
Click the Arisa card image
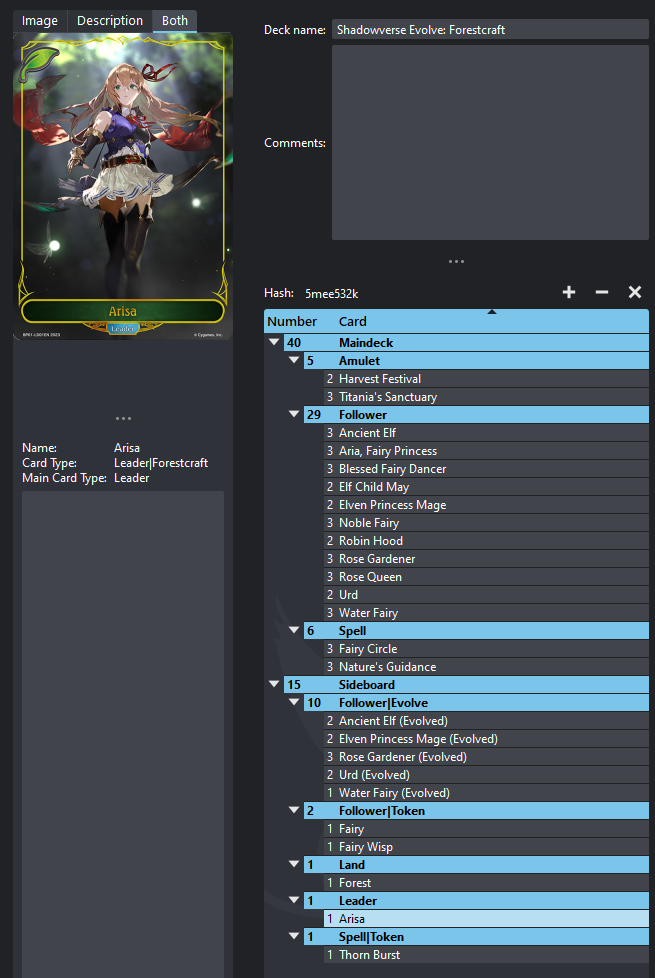point(123,185)
